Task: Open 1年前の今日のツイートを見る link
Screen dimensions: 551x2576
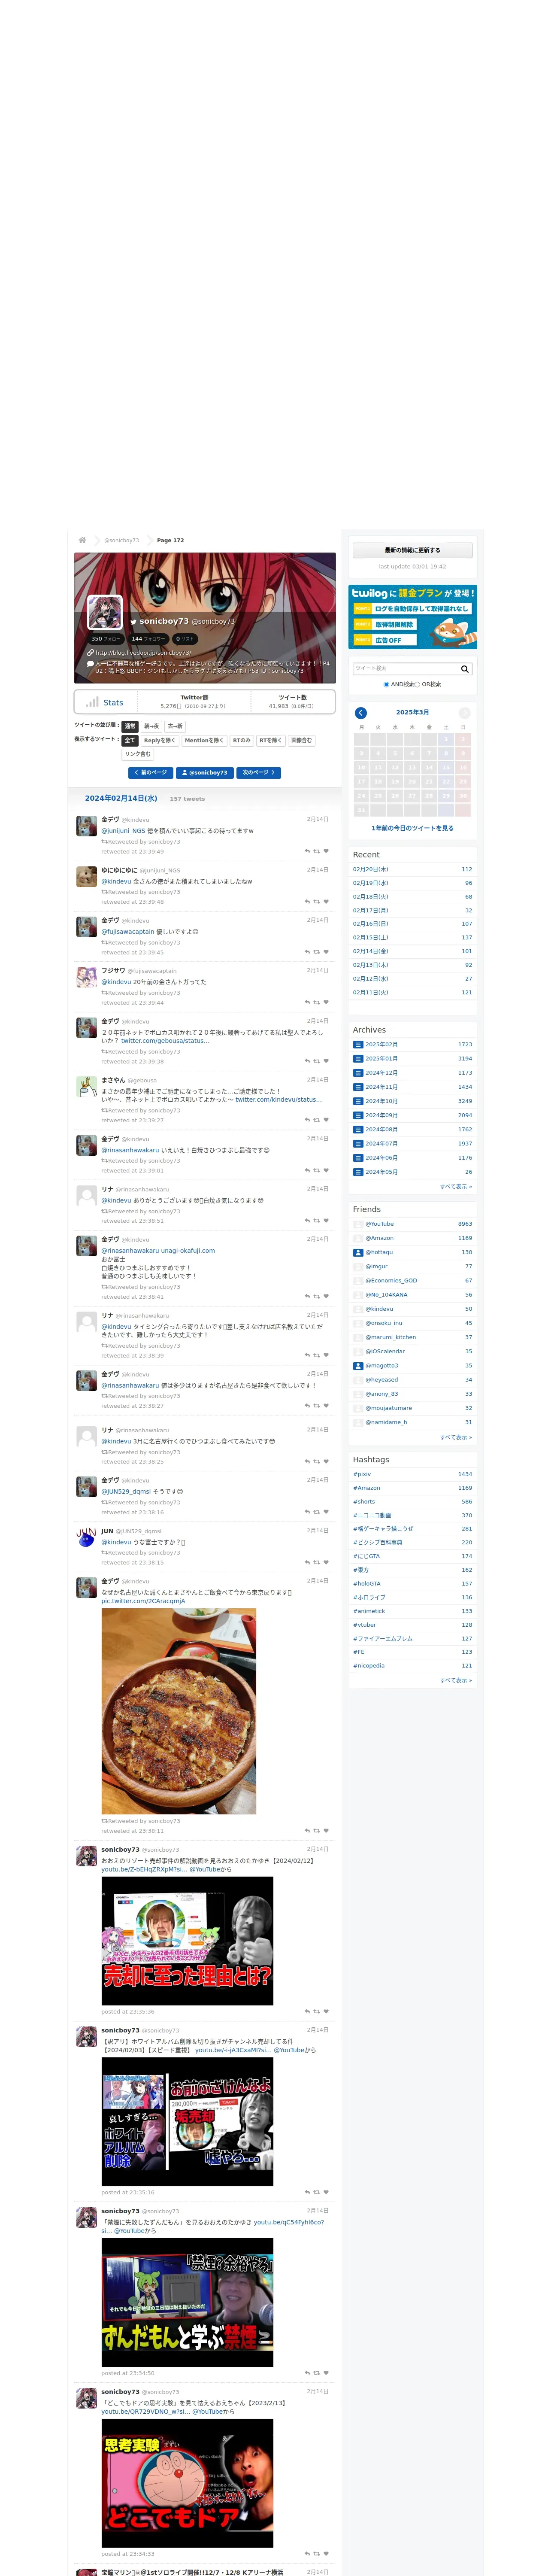Action: [412, 828]
